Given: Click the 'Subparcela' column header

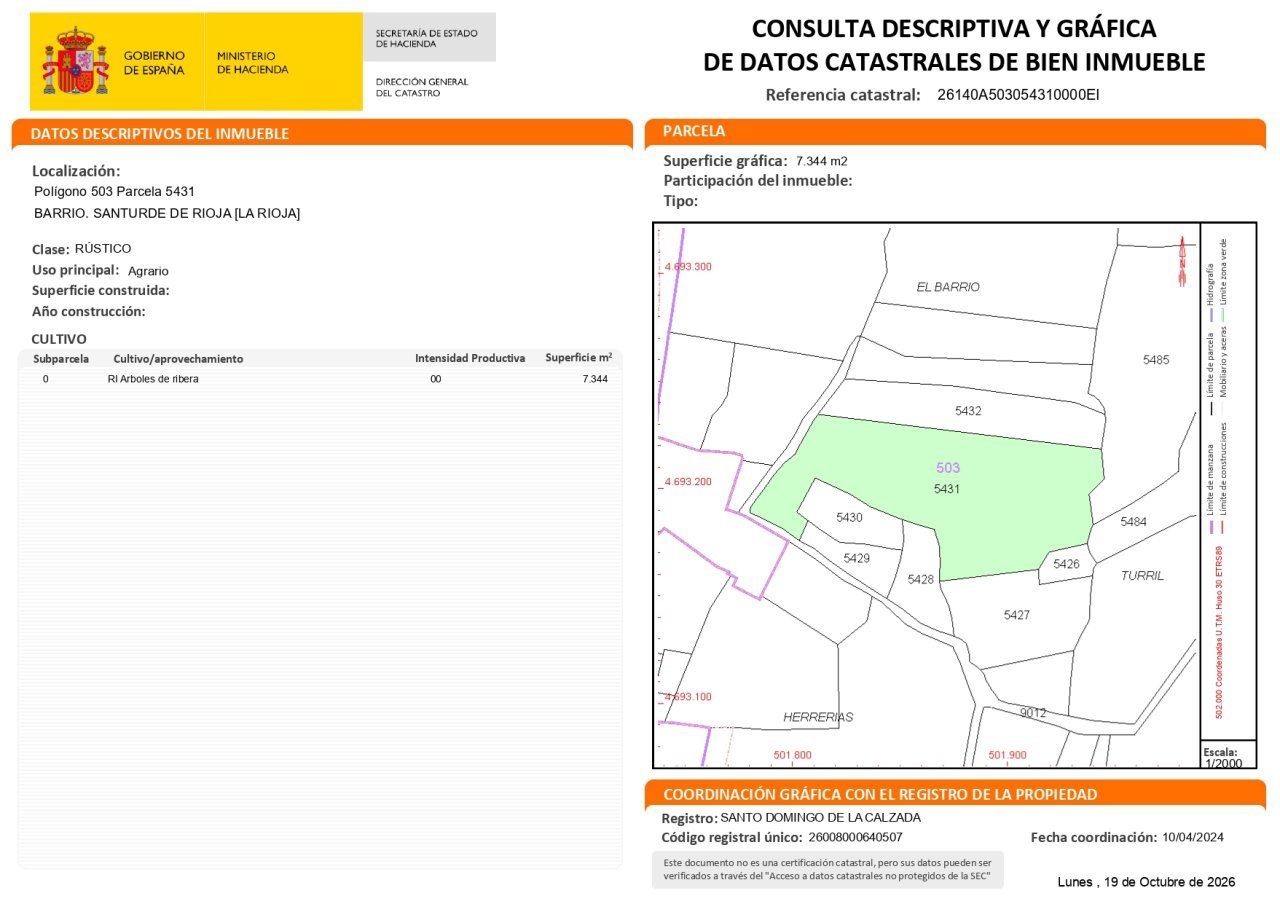Looking at the screenshot, I should [61, 358].
